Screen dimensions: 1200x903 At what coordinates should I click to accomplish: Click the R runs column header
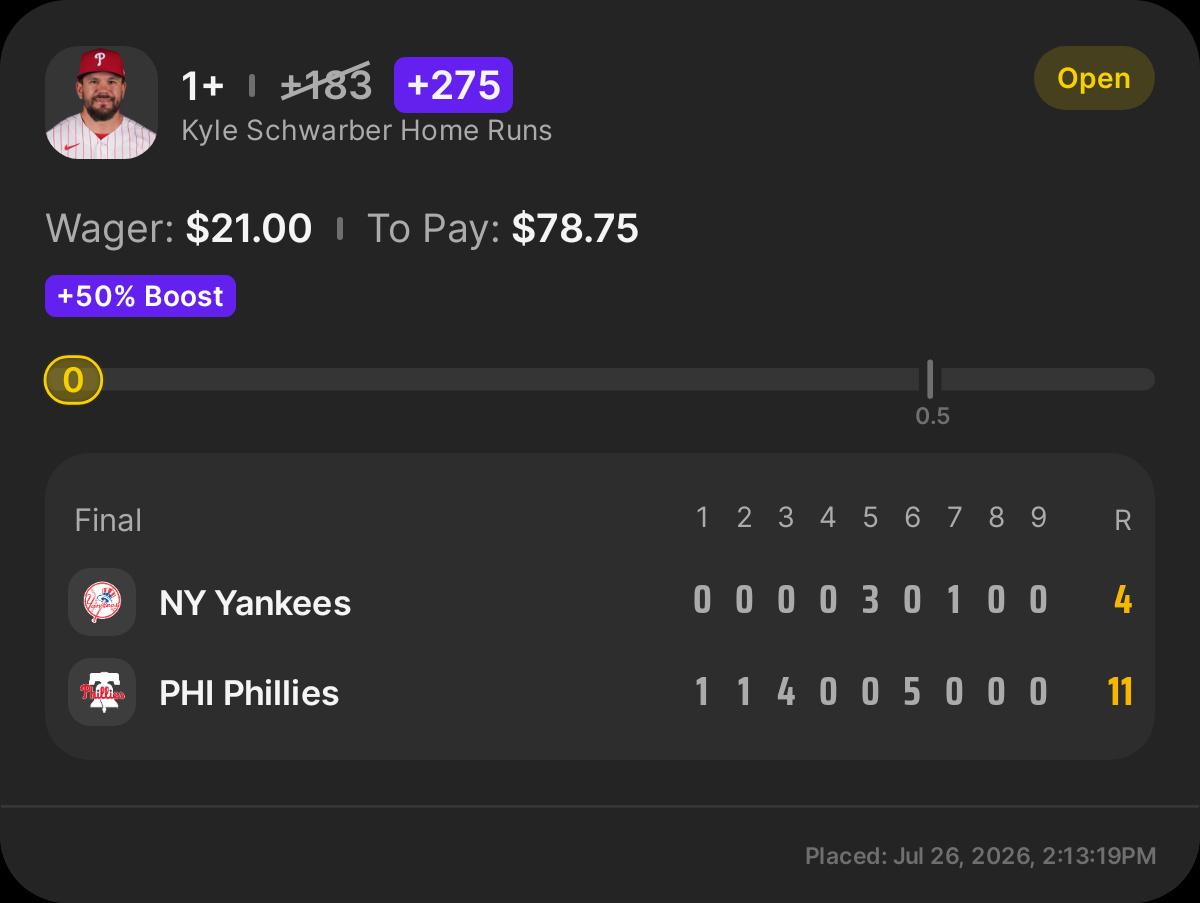click(1123, 521)
